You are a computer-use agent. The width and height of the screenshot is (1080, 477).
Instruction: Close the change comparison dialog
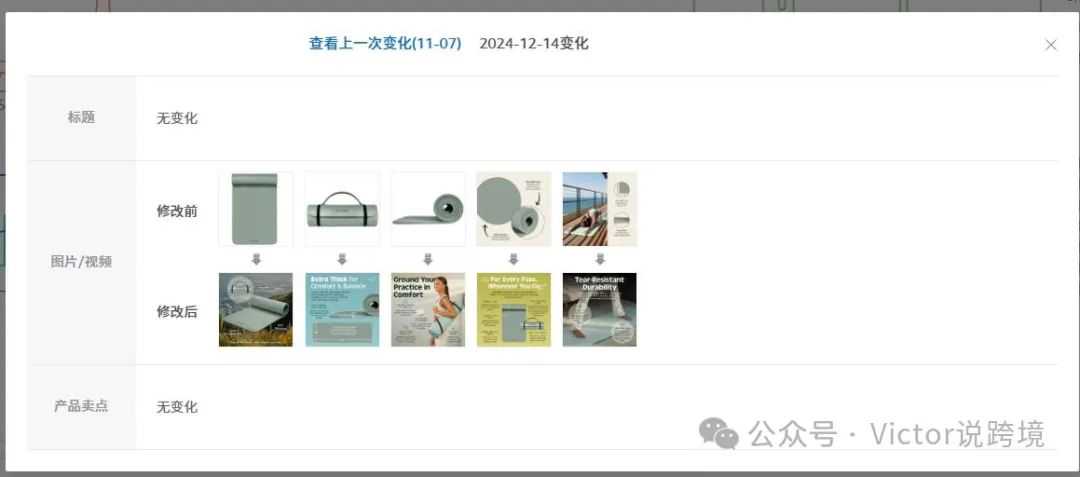pyautogui.click(x=1050, y=45)
